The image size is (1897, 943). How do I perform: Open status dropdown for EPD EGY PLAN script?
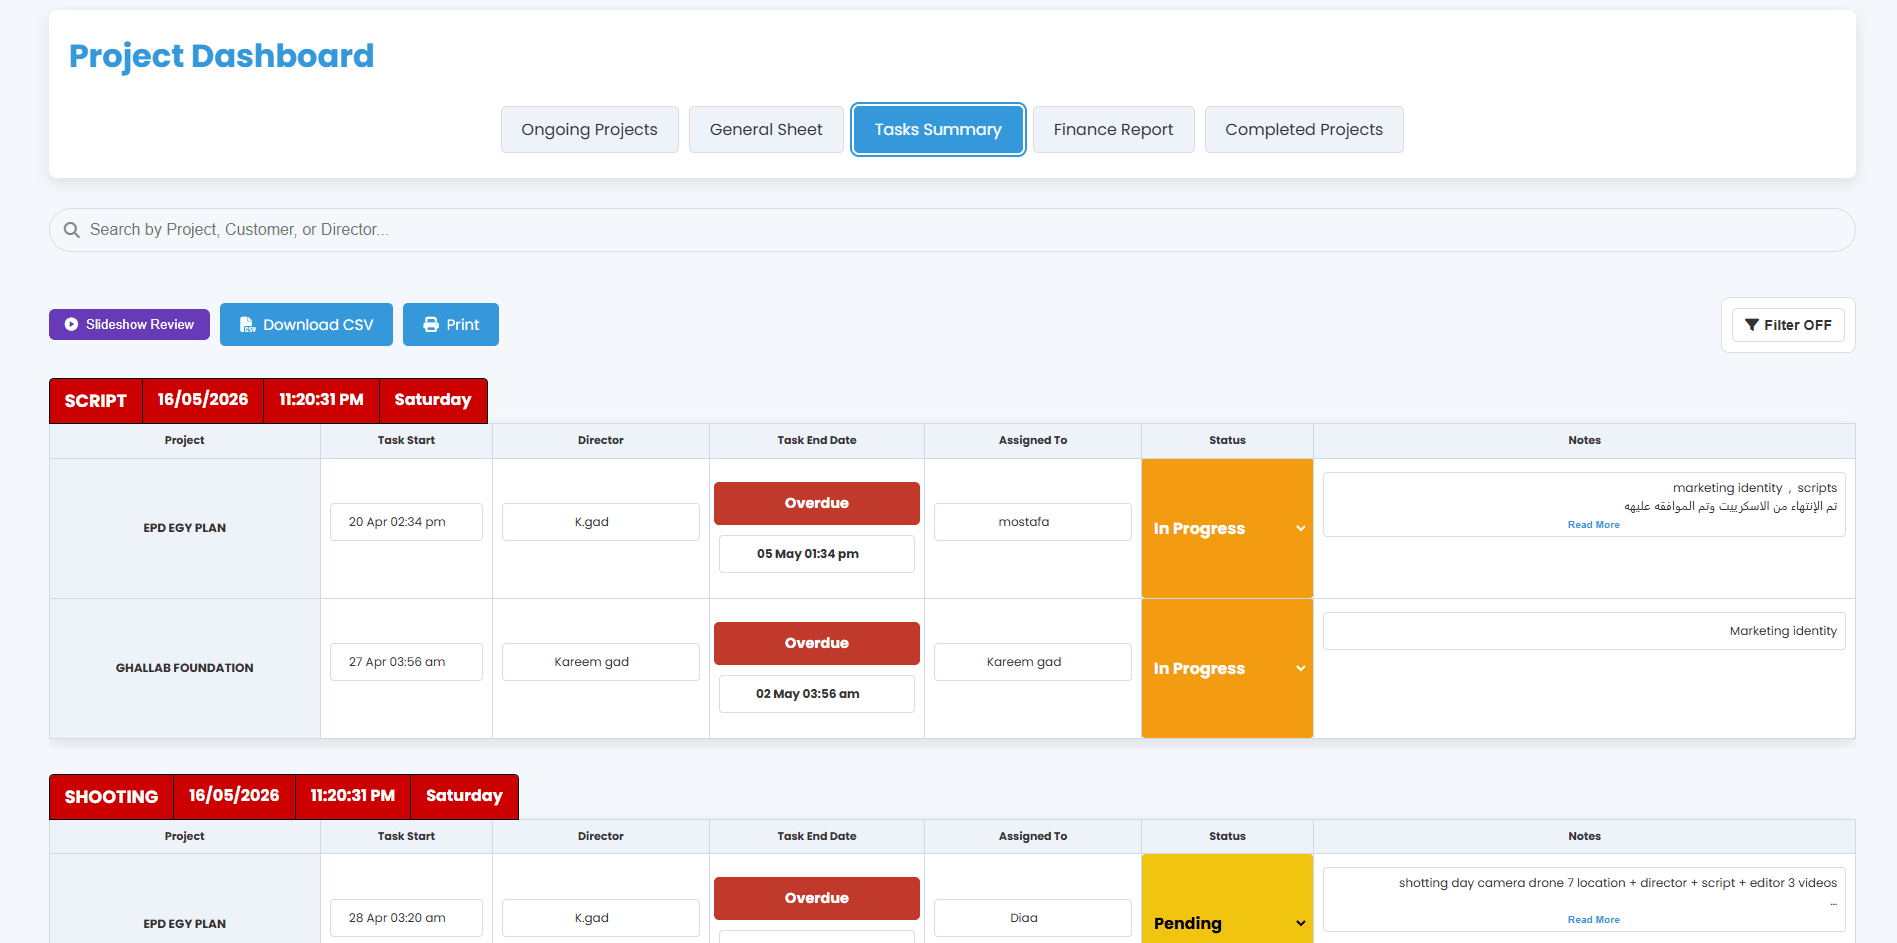point(1227,528)
